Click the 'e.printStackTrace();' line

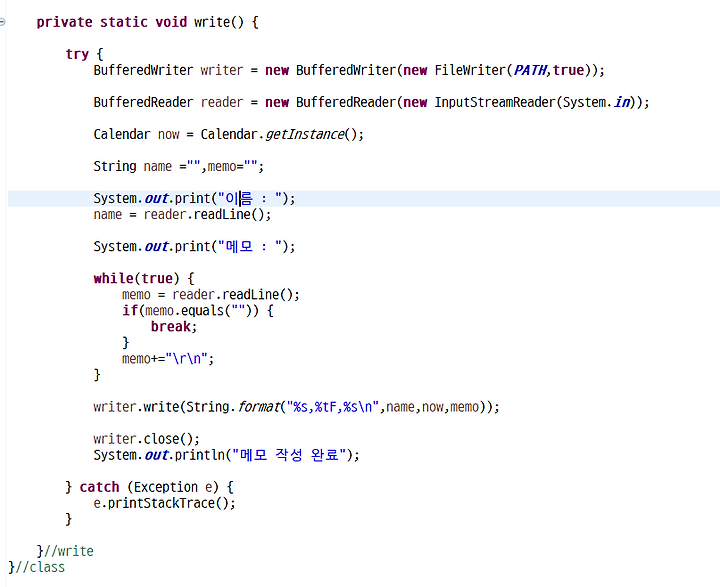(x=164, y=503)
